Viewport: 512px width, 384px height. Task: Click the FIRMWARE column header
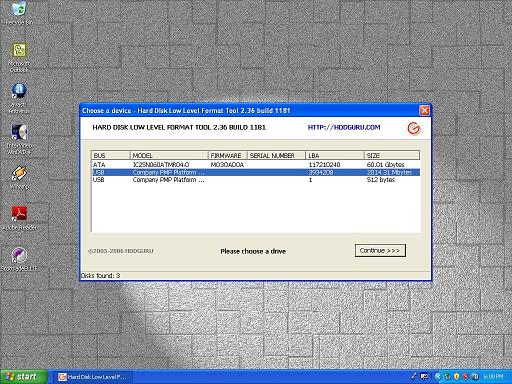(228, 155)
